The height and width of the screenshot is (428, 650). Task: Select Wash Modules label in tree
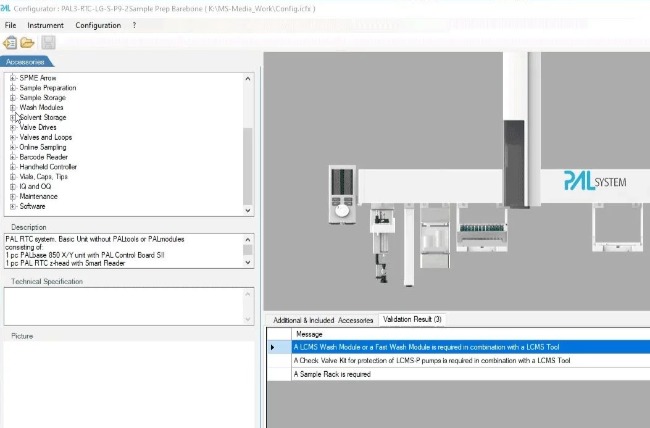tap(41, 107)
